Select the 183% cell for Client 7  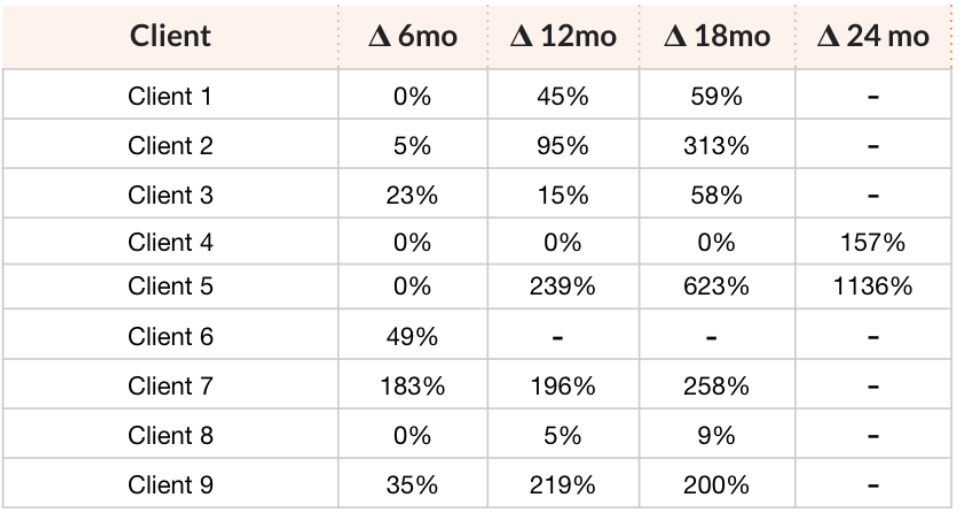(x=413, y=387)
